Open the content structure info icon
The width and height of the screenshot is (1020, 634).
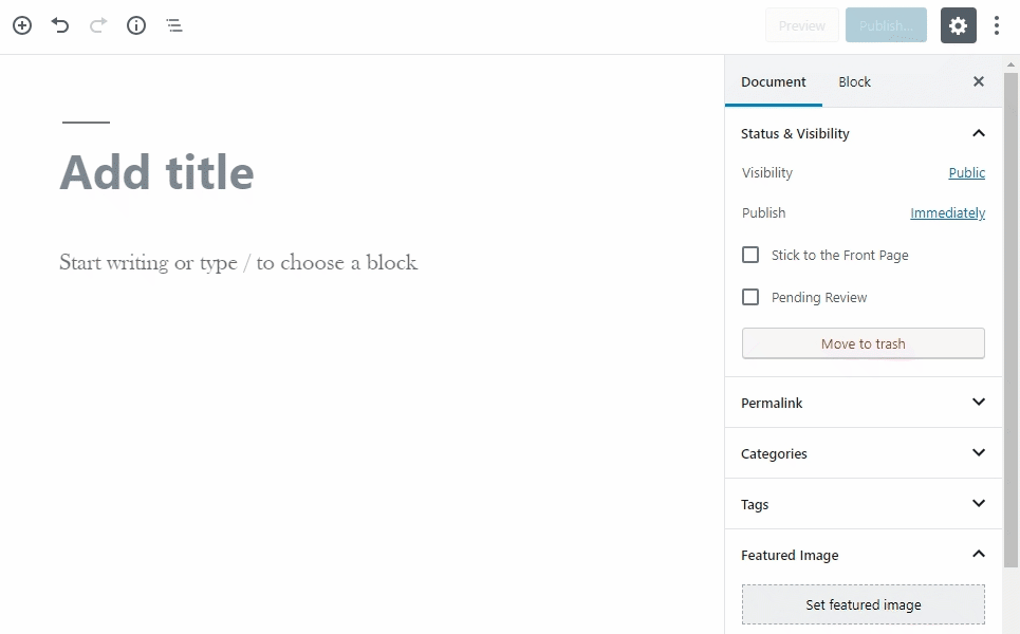click(136, 26)
